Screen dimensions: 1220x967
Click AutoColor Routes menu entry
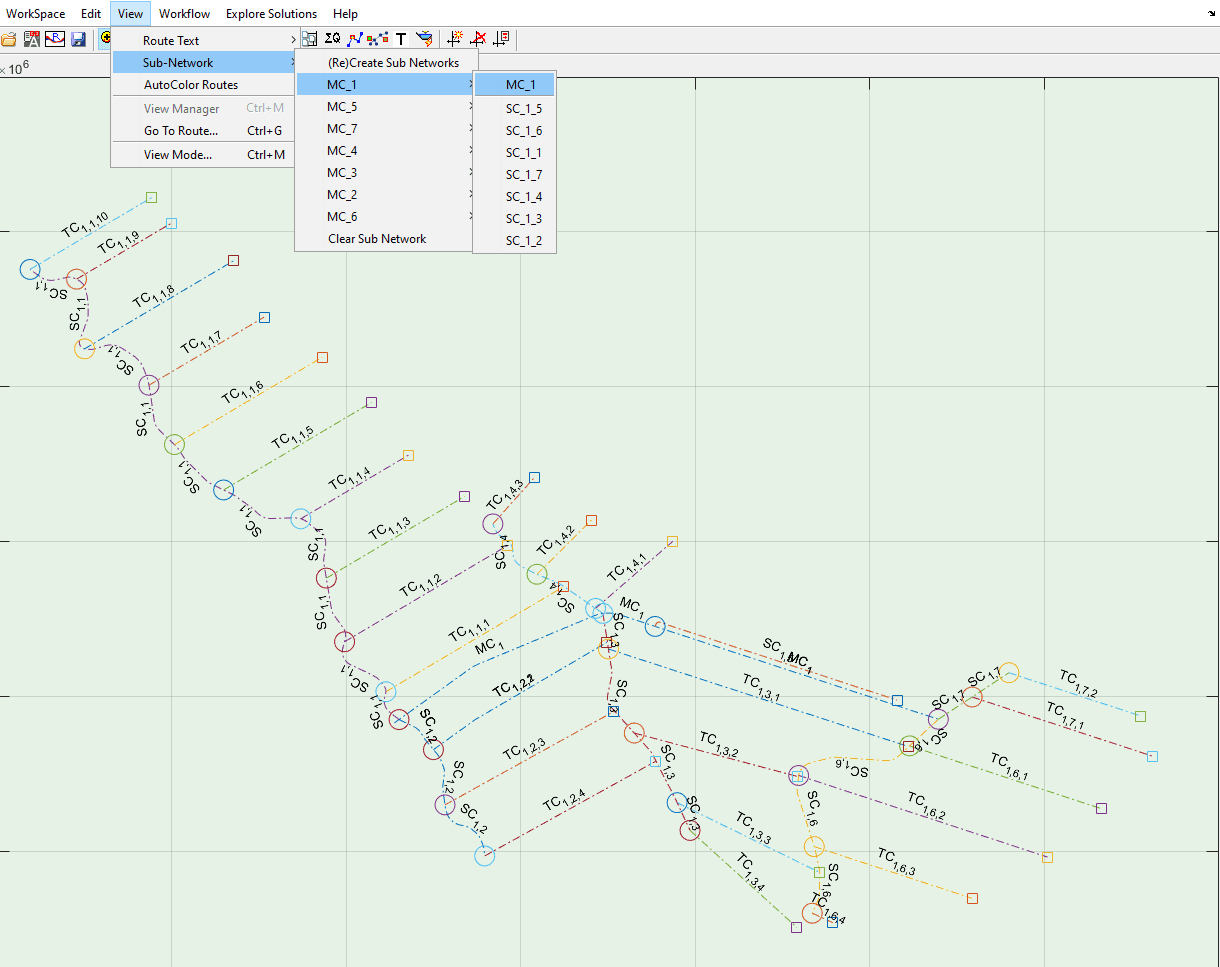[190, 85]
